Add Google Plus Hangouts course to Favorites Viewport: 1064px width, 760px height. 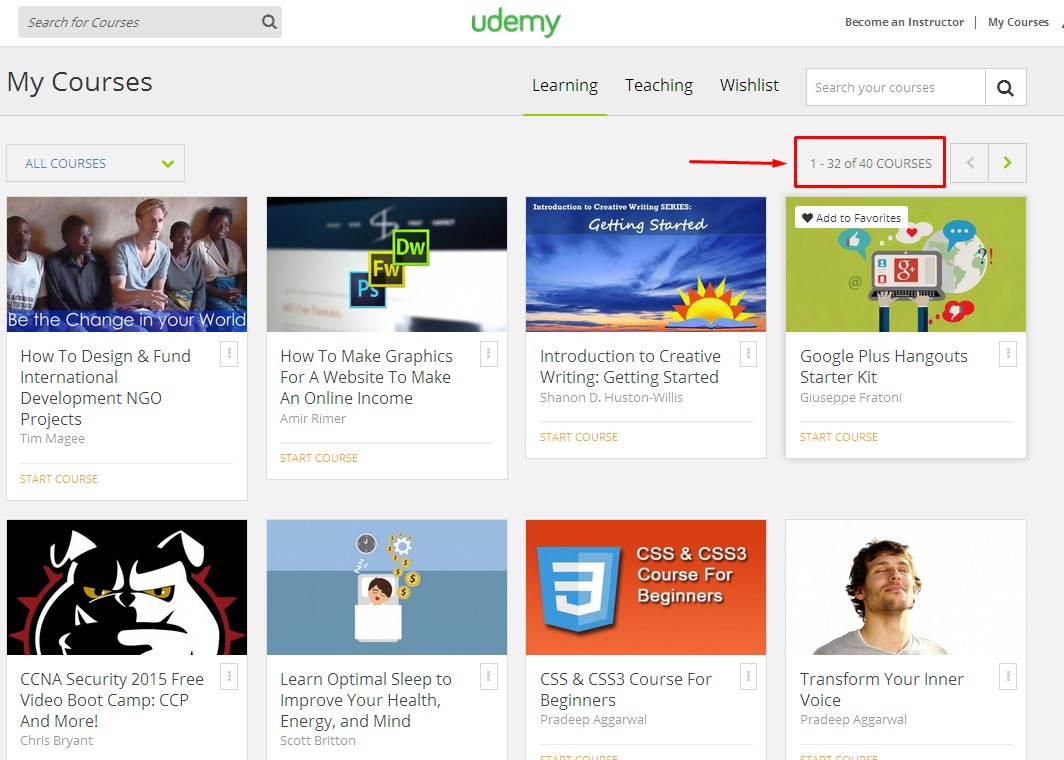tap(851, 218)
